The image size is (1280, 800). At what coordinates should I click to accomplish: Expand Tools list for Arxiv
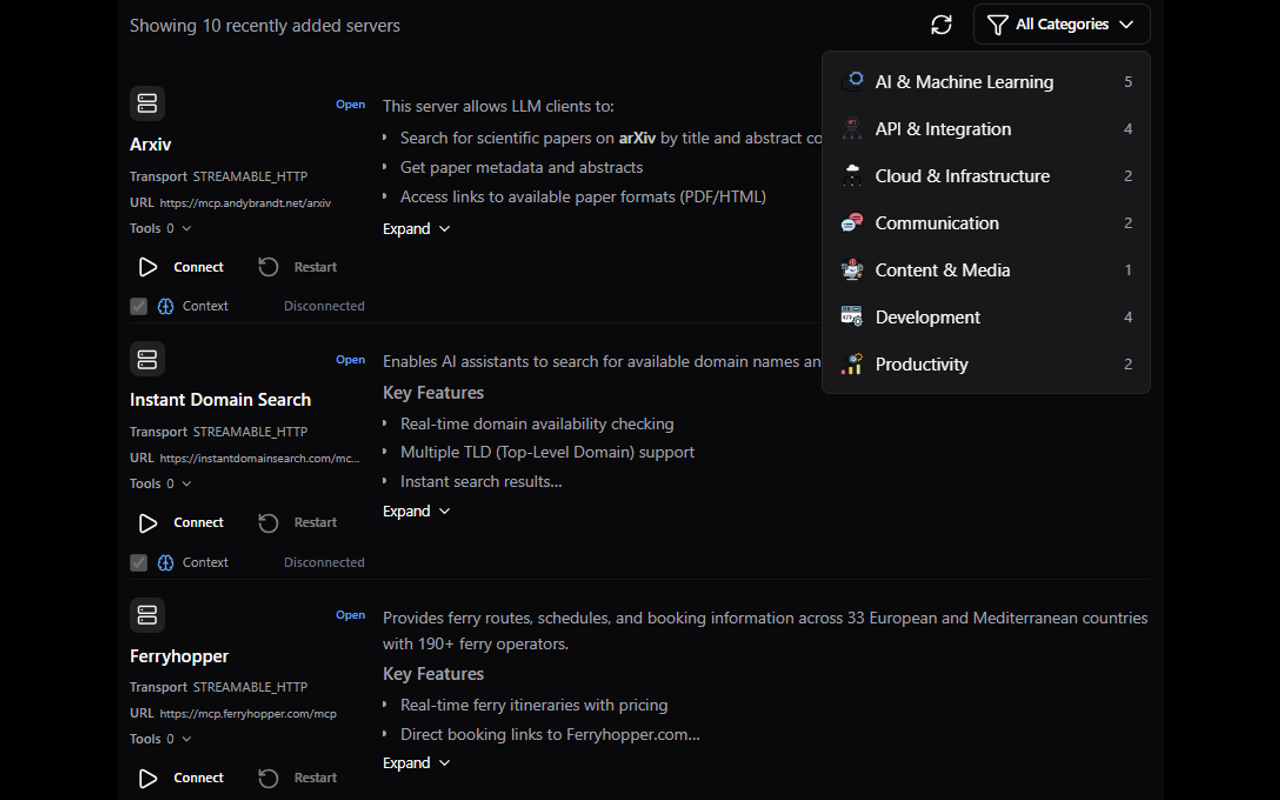point(161,228)
